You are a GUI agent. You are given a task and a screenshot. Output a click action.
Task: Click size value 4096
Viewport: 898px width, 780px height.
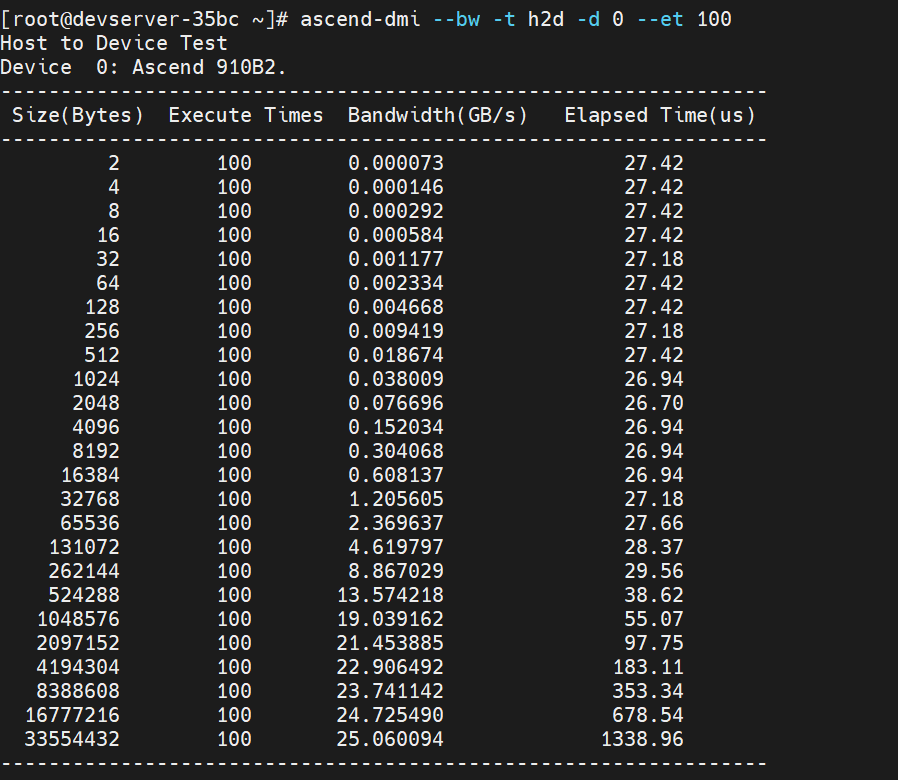point(96,428)
